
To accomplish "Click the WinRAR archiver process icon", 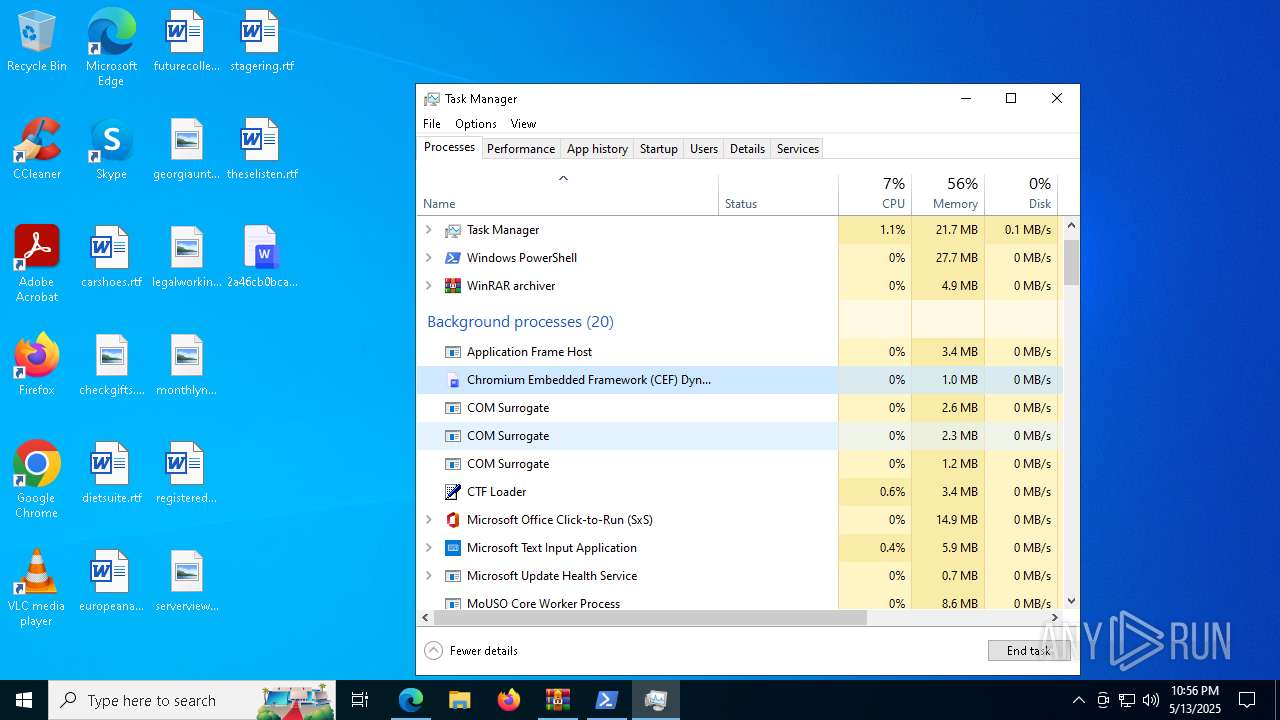I will pos(453,286).
